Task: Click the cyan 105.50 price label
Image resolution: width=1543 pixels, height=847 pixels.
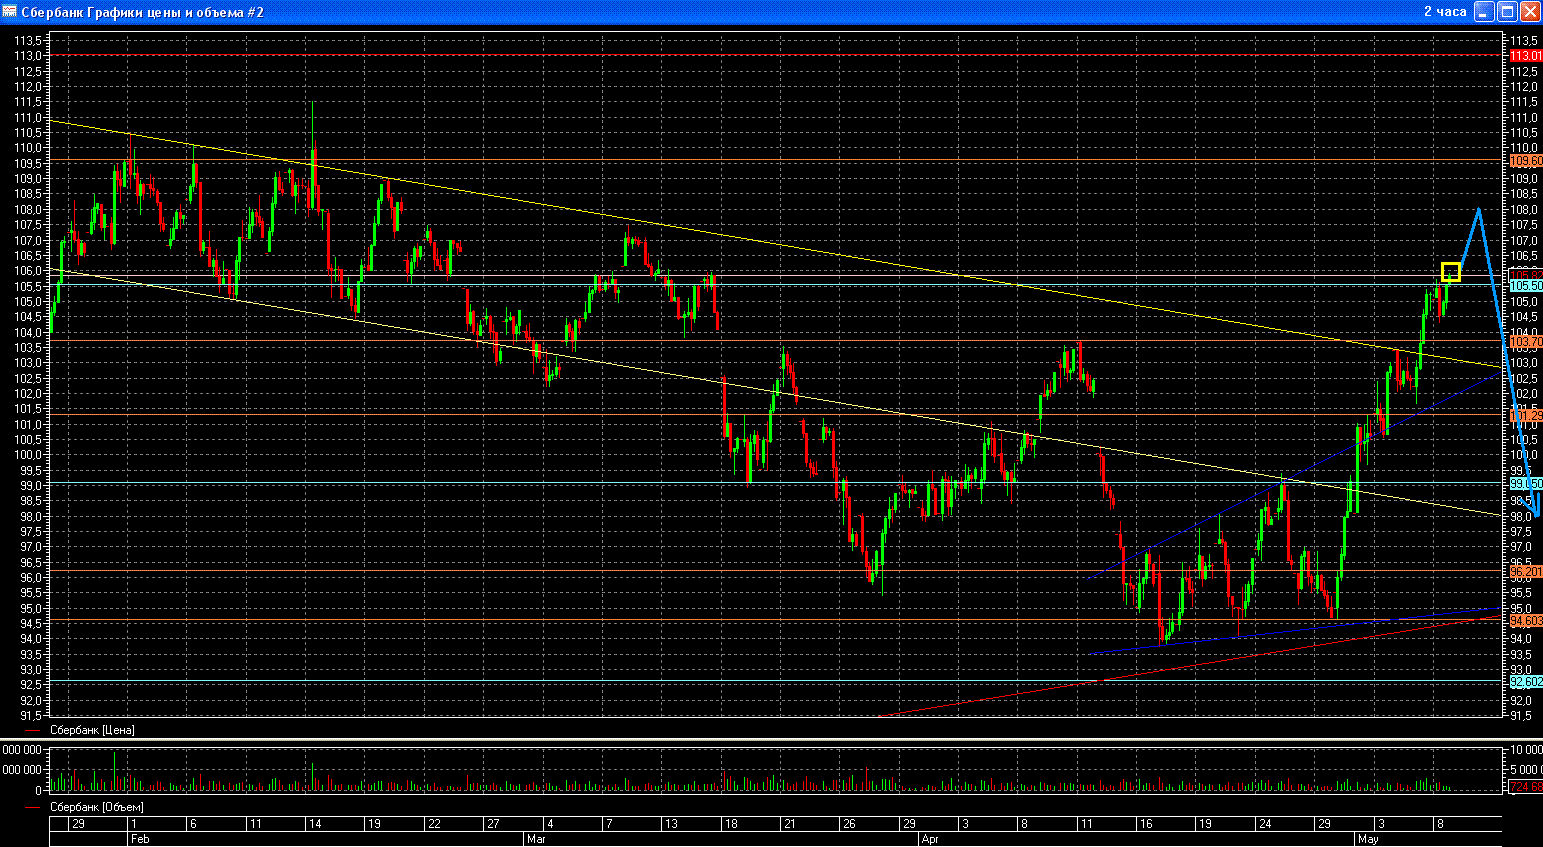Action: pyautogui.click(x=1525, y=286)
